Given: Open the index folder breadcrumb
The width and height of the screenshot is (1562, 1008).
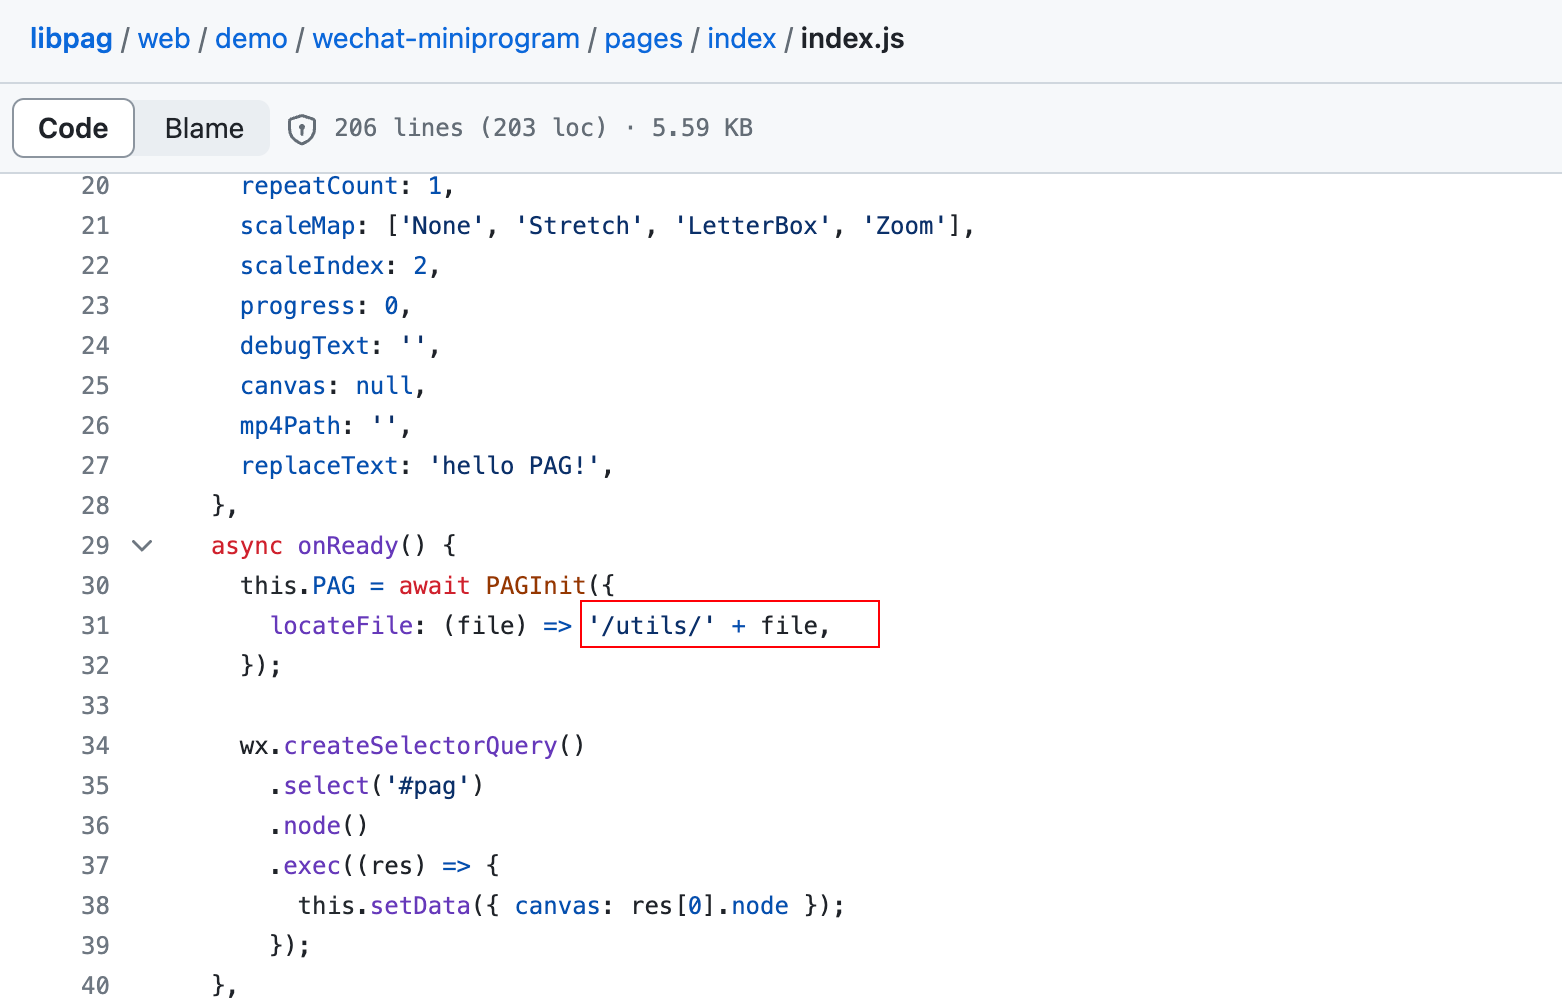Looking at the screenshot, I should 741,38.
